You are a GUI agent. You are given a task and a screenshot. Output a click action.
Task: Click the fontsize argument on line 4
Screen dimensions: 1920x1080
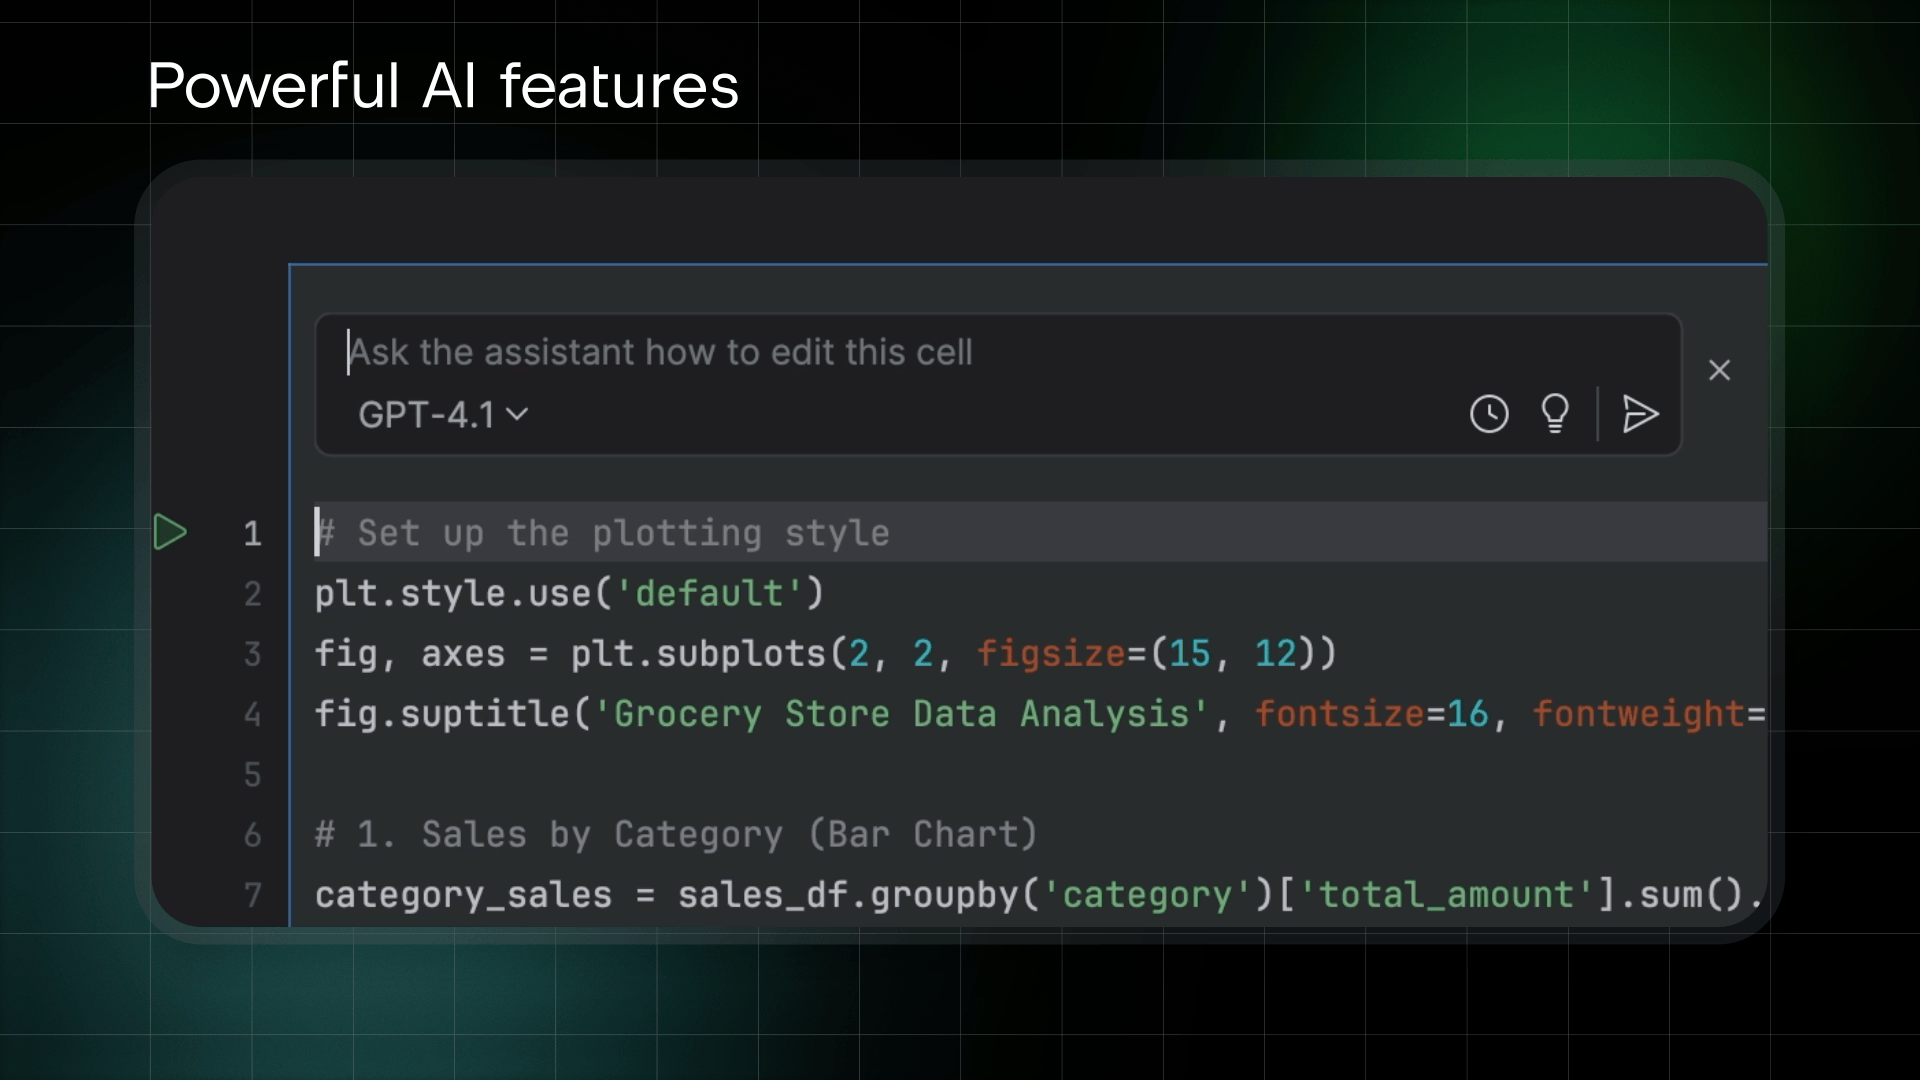[1340, 714]
